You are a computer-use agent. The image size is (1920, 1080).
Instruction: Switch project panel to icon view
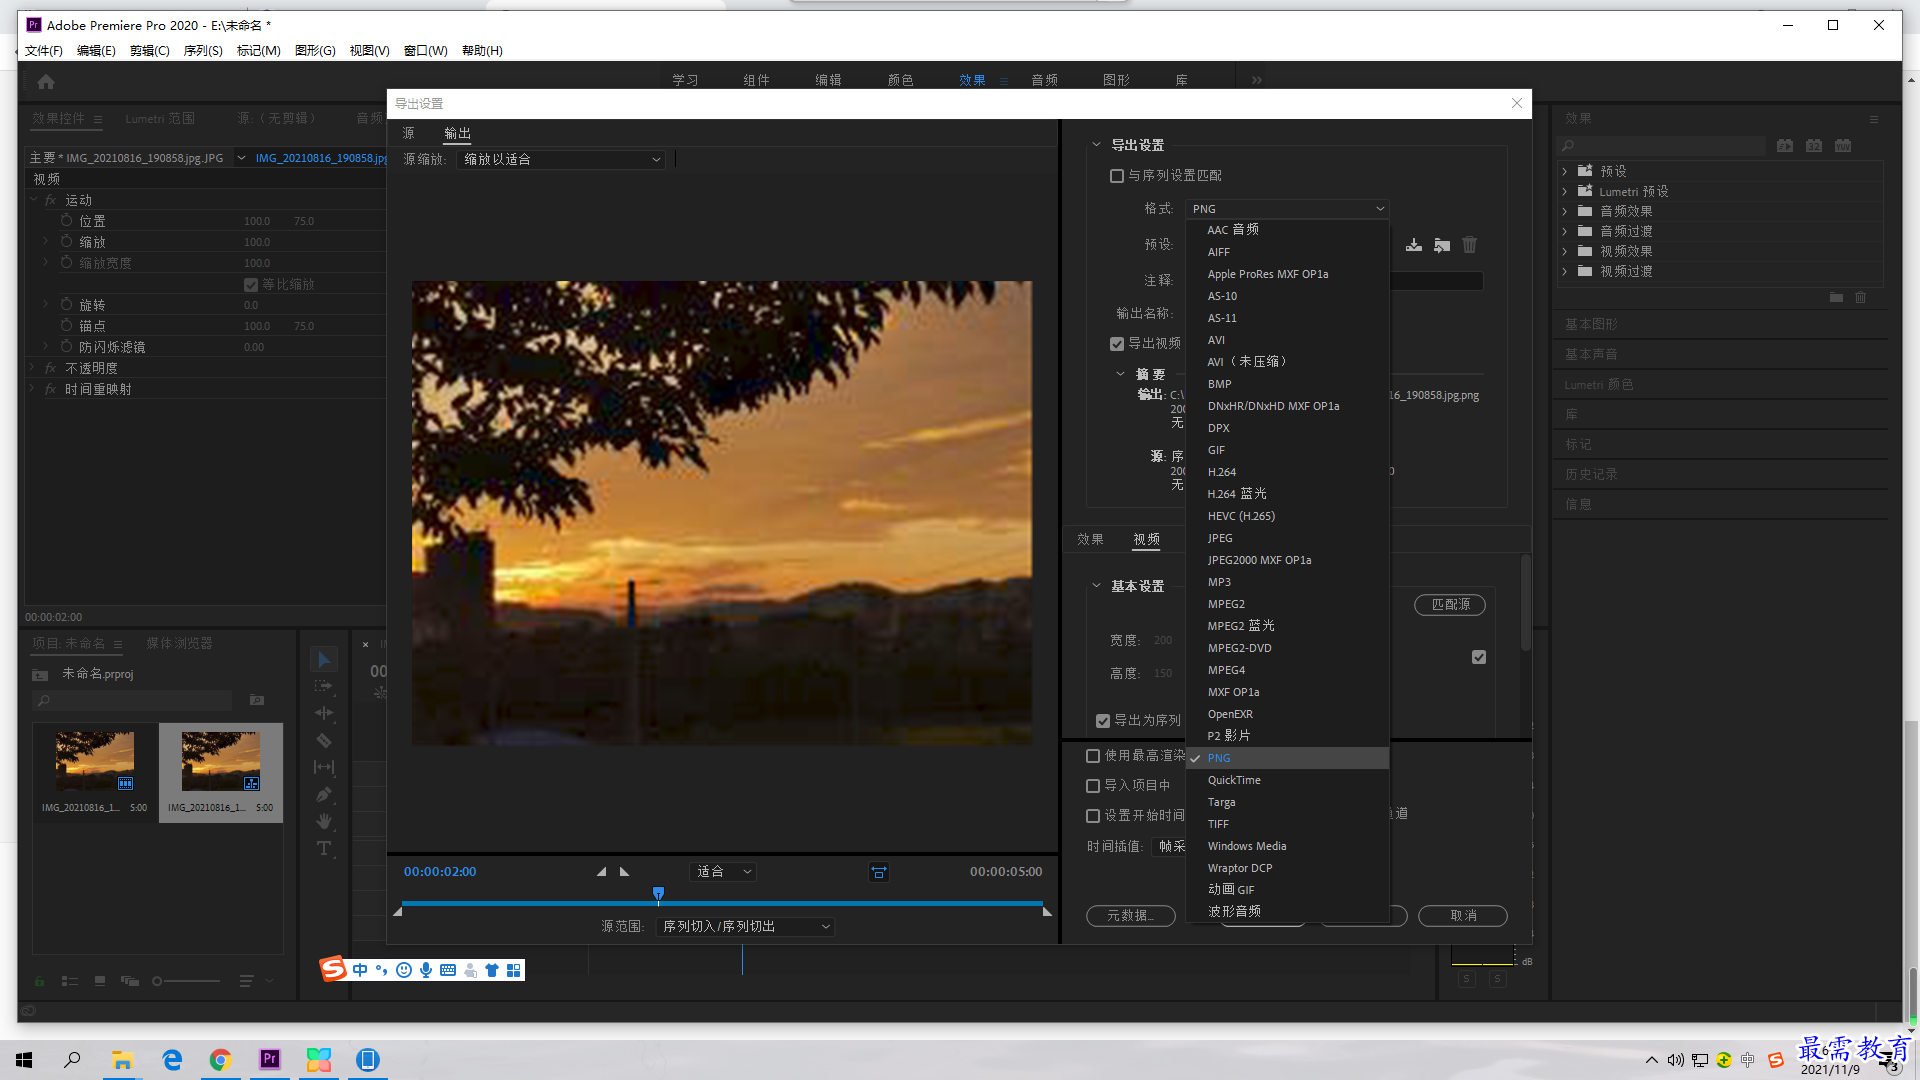tap(100, 981)
